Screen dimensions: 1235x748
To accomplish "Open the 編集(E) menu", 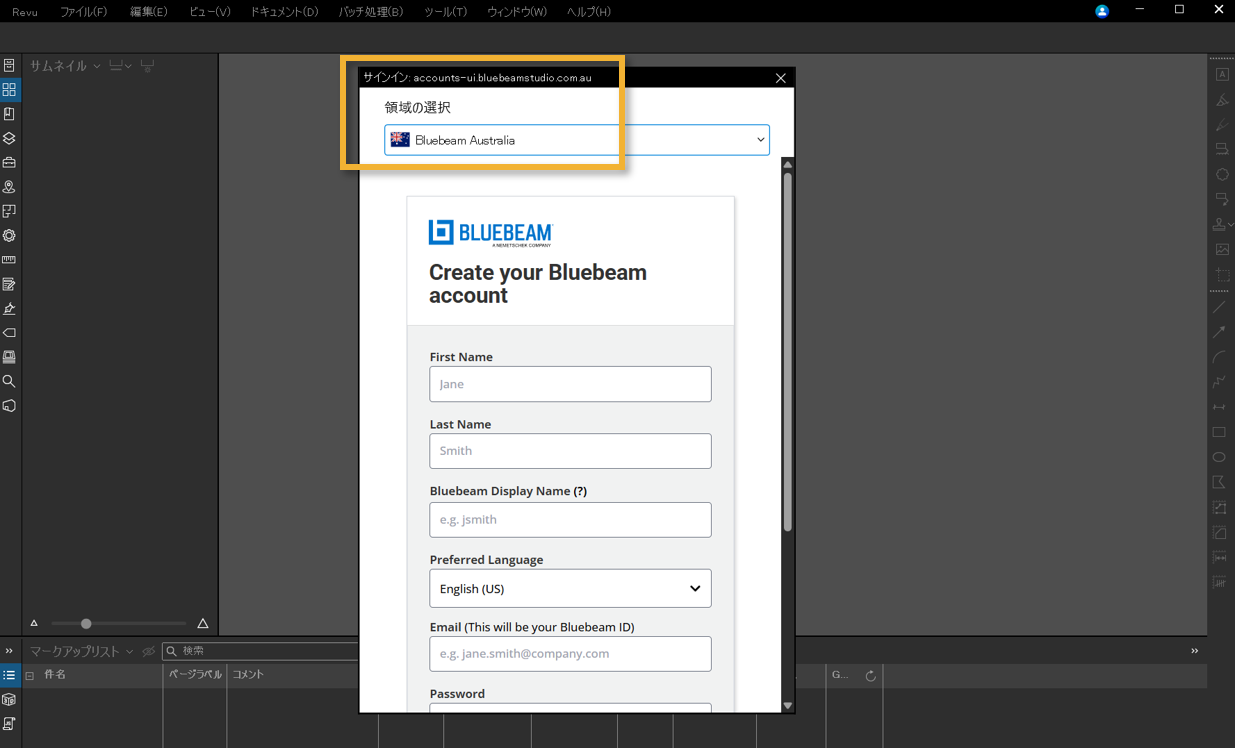I will [x=148, y=12].
